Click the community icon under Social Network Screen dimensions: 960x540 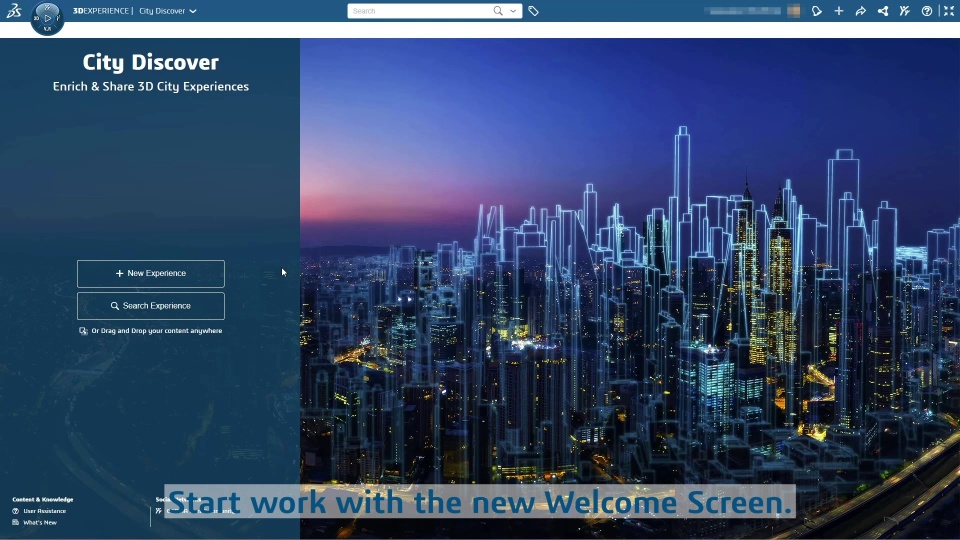coord(159,511)
